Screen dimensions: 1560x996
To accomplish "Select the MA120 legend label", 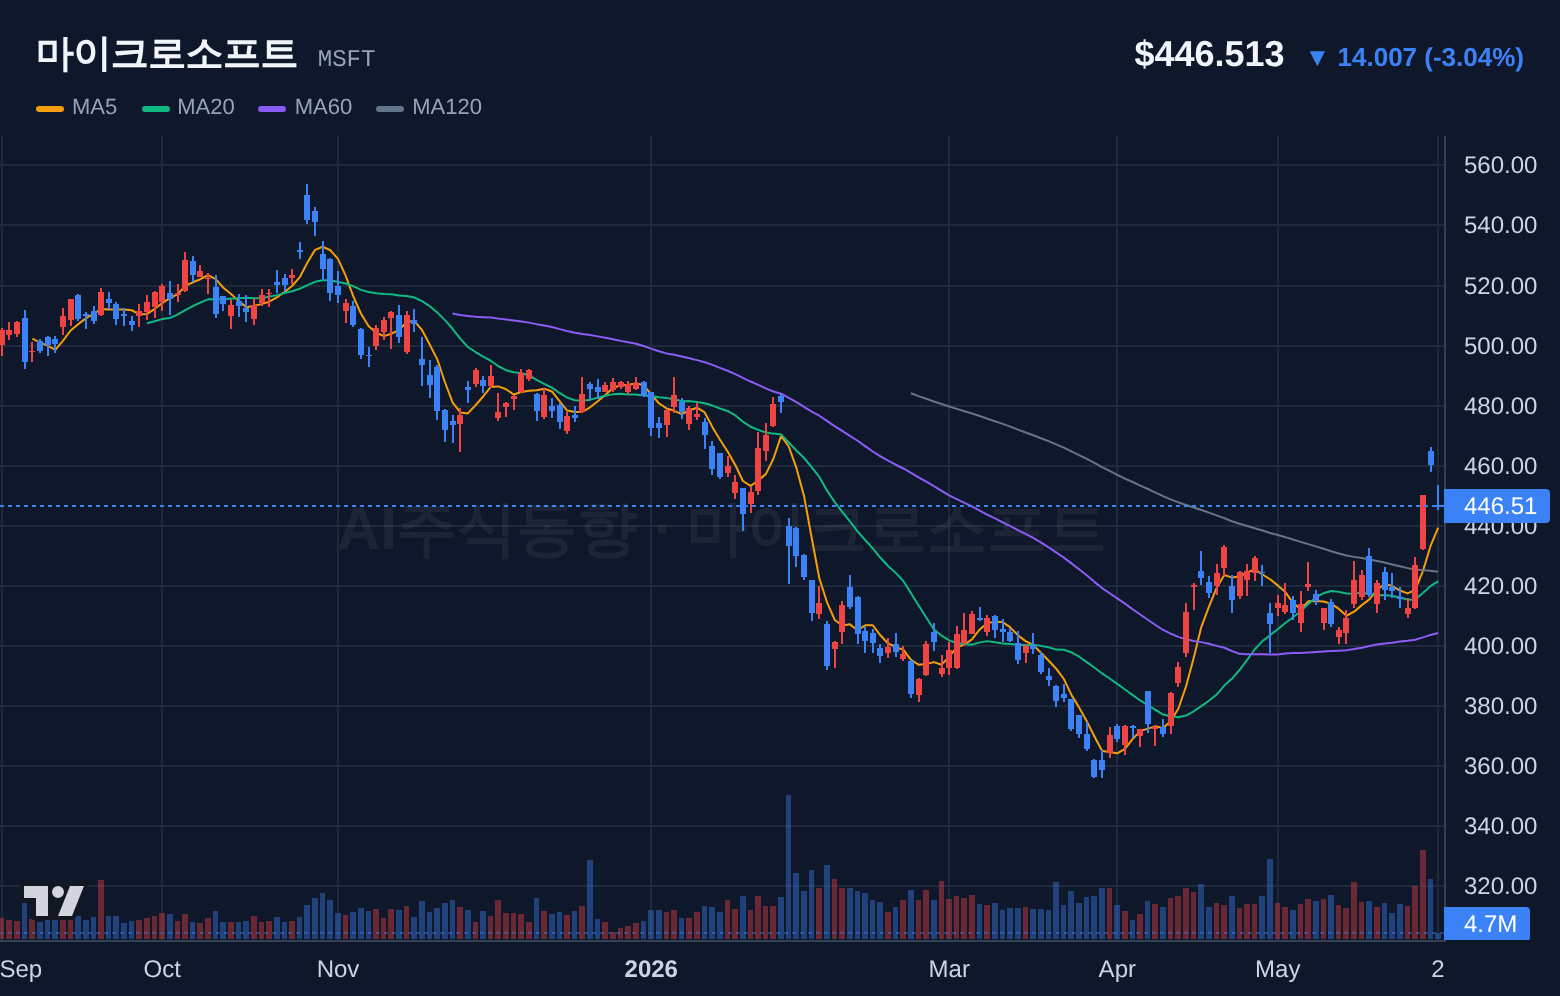I will coord(447,107).
